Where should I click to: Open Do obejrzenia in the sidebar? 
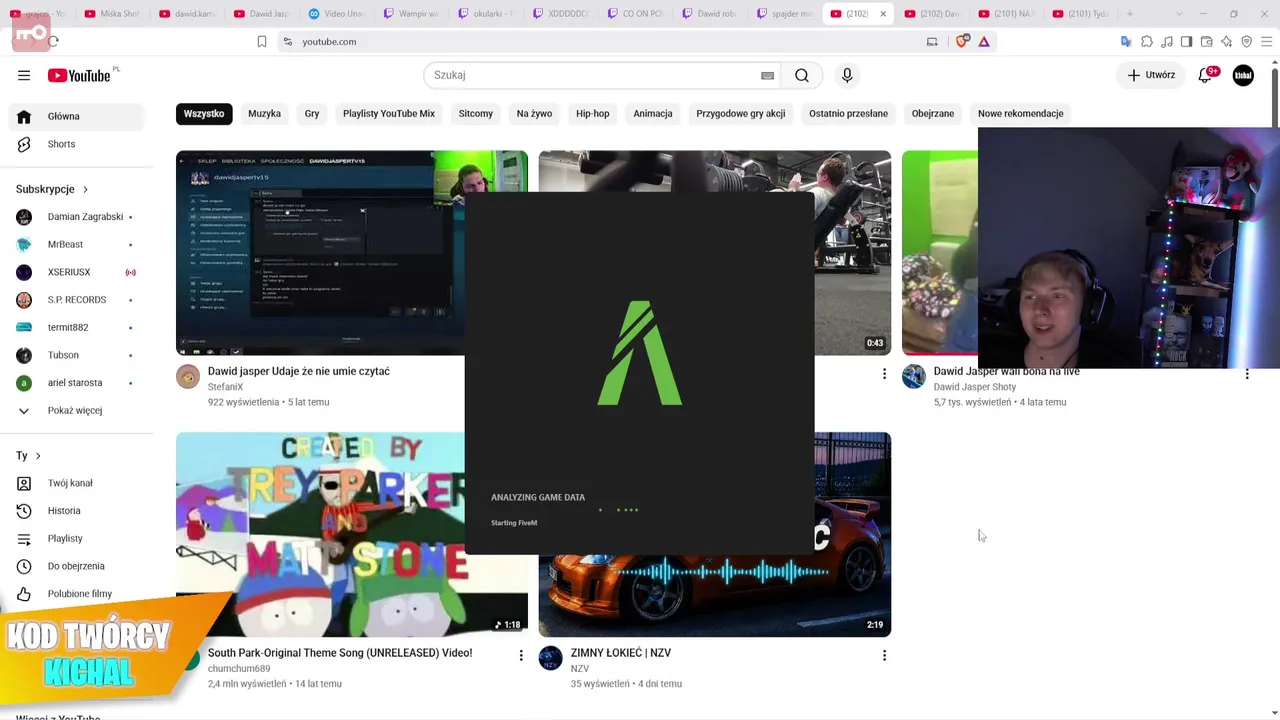[x=76, y=566]
